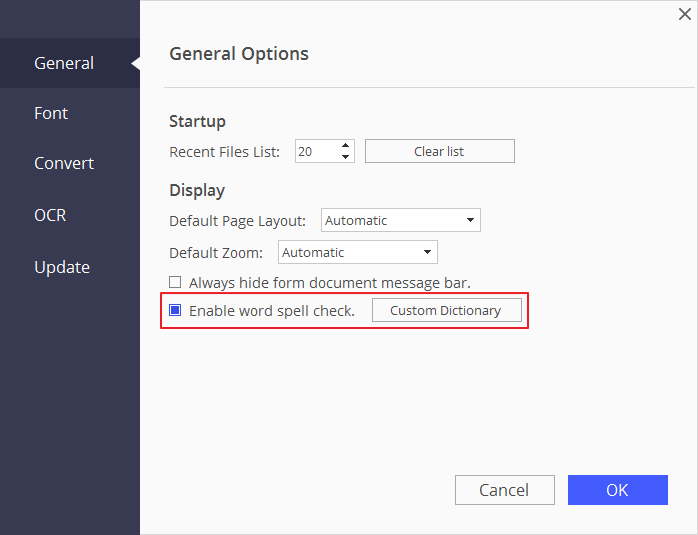
Task: Expand the Default Zoom dropdown
Action: 427,253
